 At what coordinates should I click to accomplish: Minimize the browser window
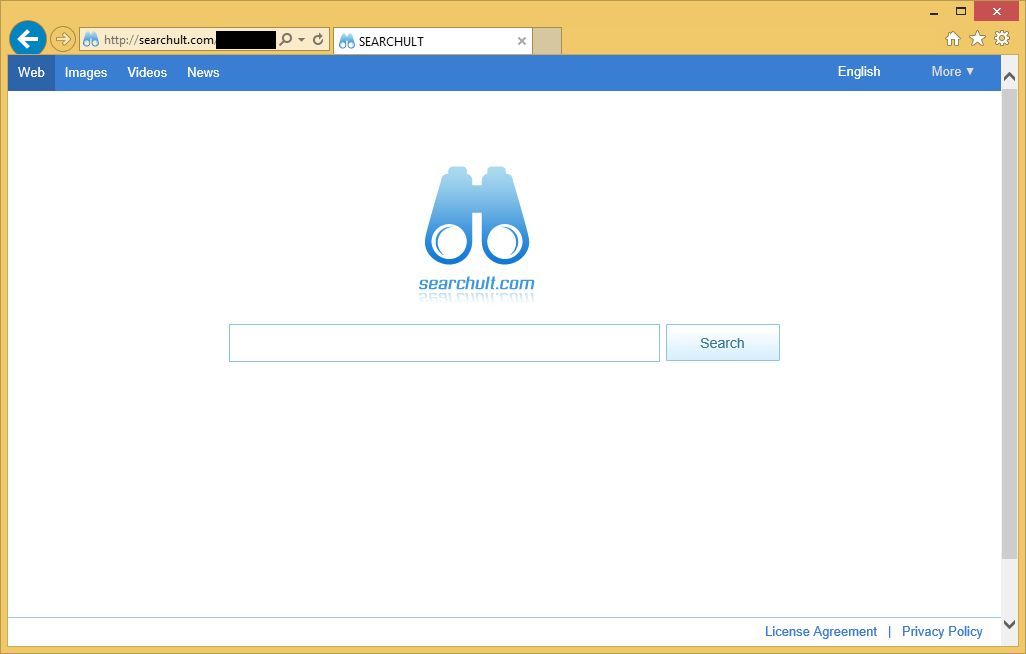click(x=934, y=12)
